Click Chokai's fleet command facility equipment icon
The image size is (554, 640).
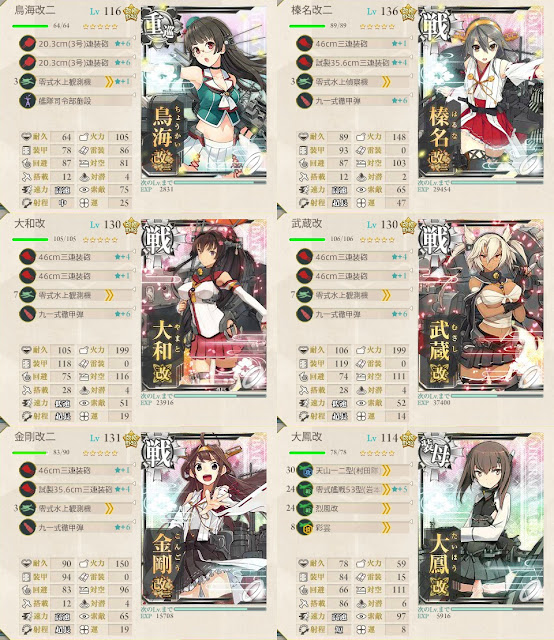[x=27, y=100]
